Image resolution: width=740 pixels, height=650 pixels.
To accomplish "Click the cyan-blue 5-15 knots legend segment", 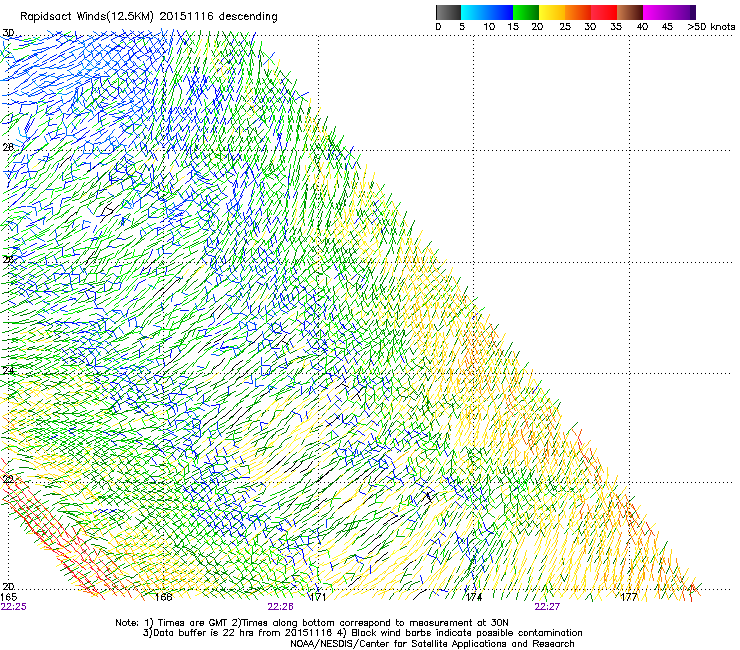I will tap(487, 12).
